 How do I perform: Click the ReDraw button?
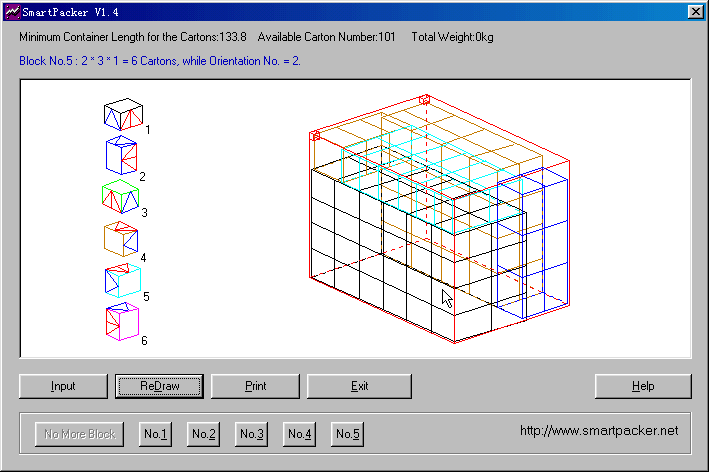point(159,386)
